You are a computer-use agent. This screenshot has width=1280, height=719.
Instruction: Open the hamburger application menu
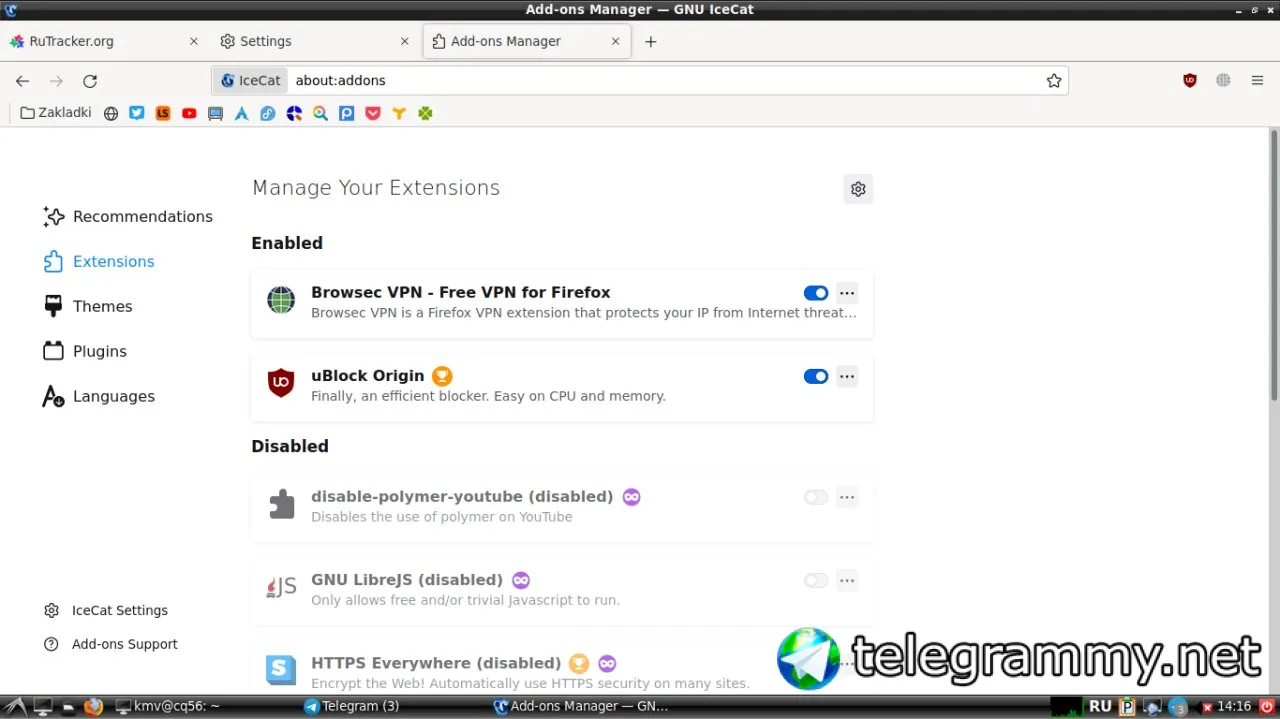click(x=1257, y=81)
